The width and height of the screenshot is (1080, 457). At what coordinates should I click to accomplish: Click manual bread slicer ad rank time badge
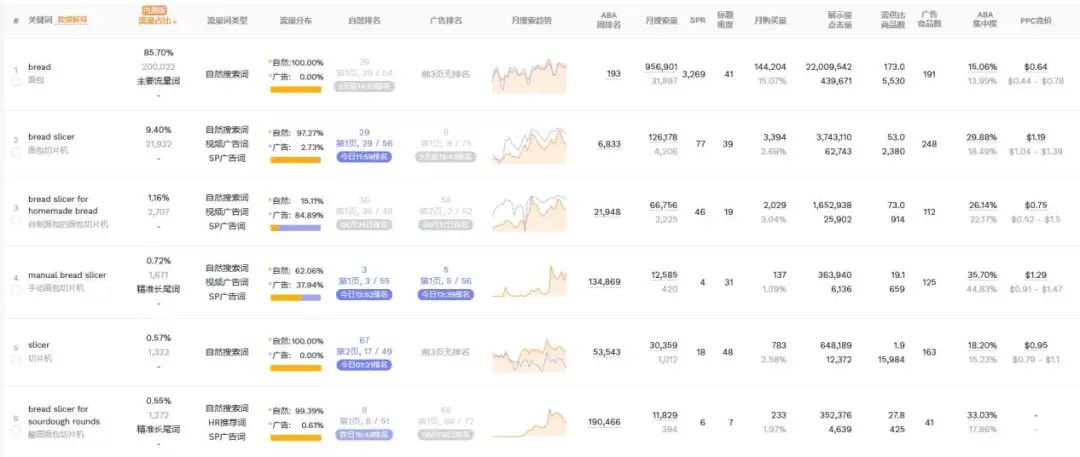(445, 295)
